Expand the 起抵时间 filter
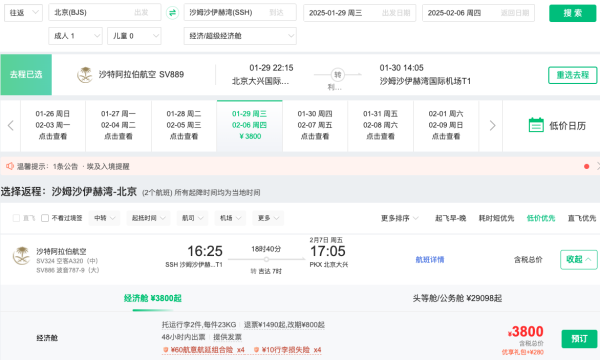This screenshot has width=600, height=360. 148,218
